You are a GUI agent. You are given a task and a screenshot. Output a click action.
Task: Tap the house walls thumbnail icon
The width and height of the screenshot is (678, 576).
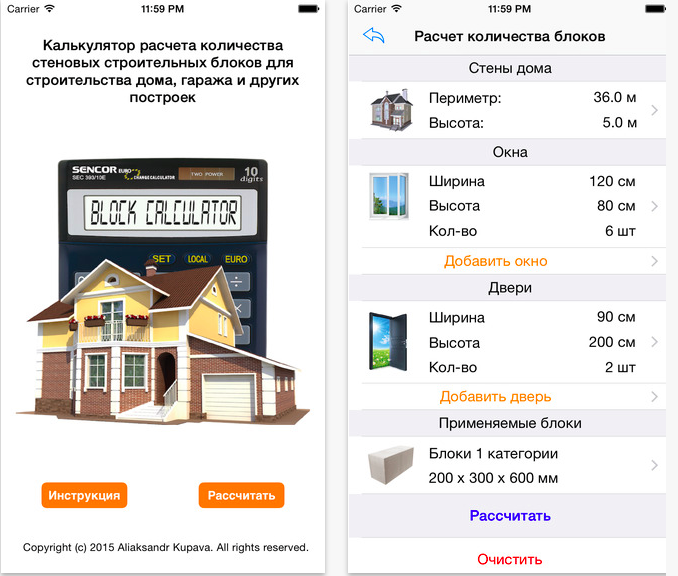392,110
